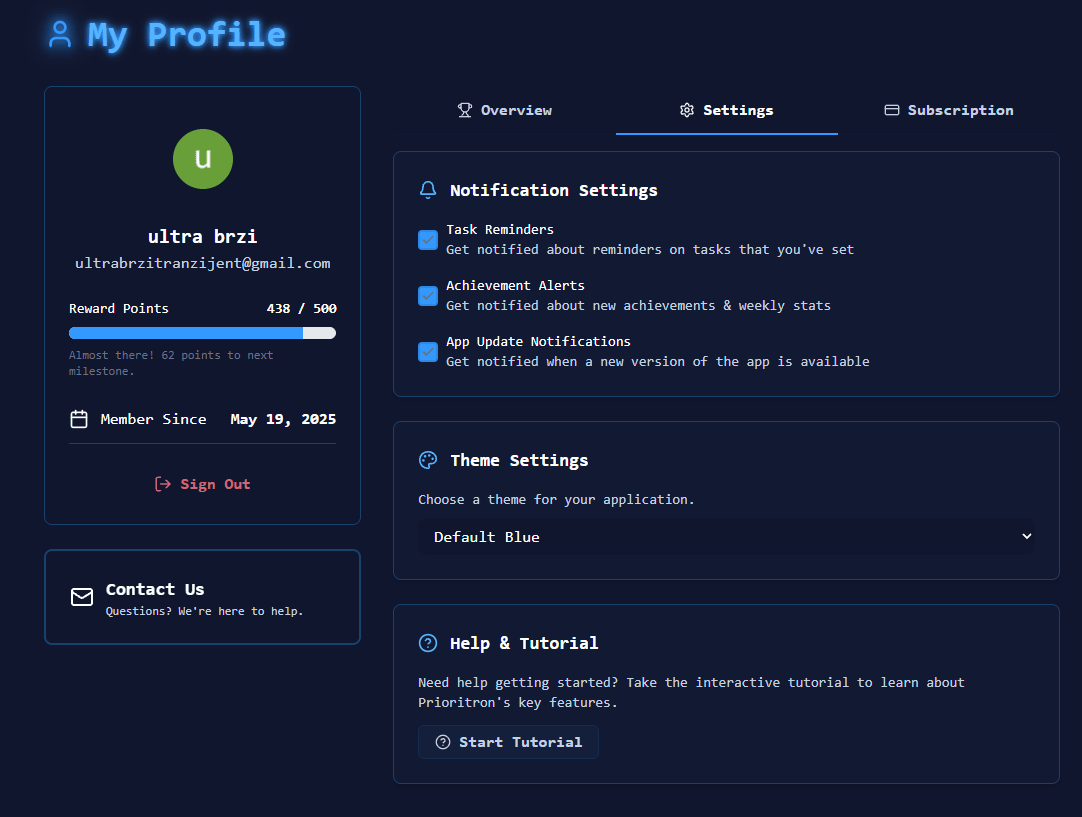This screenshot has width=1082, height=817.
Task: Click the envelope icon in Contact Us
Action: pos(82,597)
